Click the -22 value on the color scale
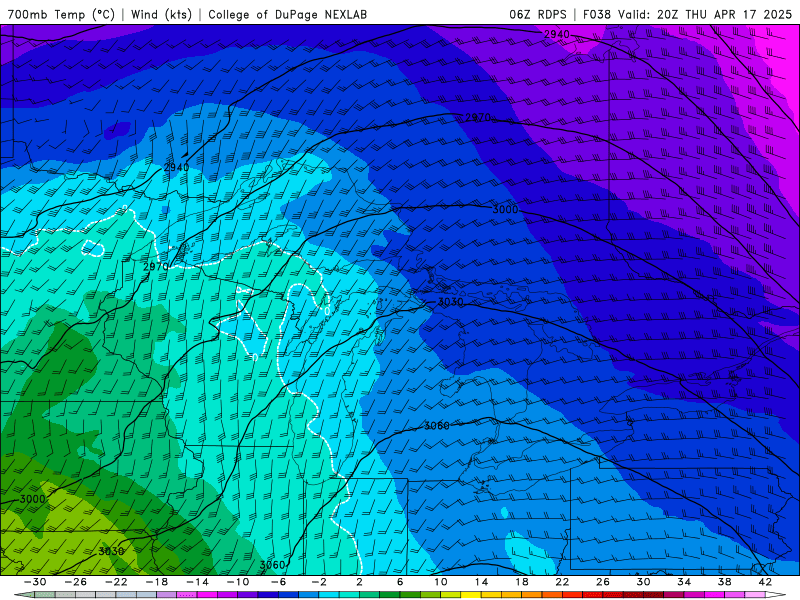This screenshot has height=600, width=800. click(116, 582)
